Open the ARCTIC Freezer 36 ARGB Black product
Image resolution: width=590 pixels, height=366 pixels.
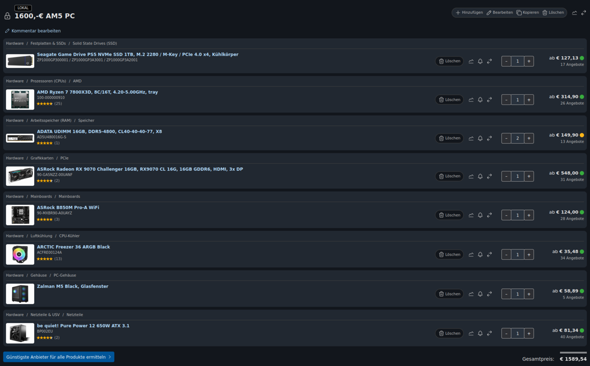(x=73, y=247)
